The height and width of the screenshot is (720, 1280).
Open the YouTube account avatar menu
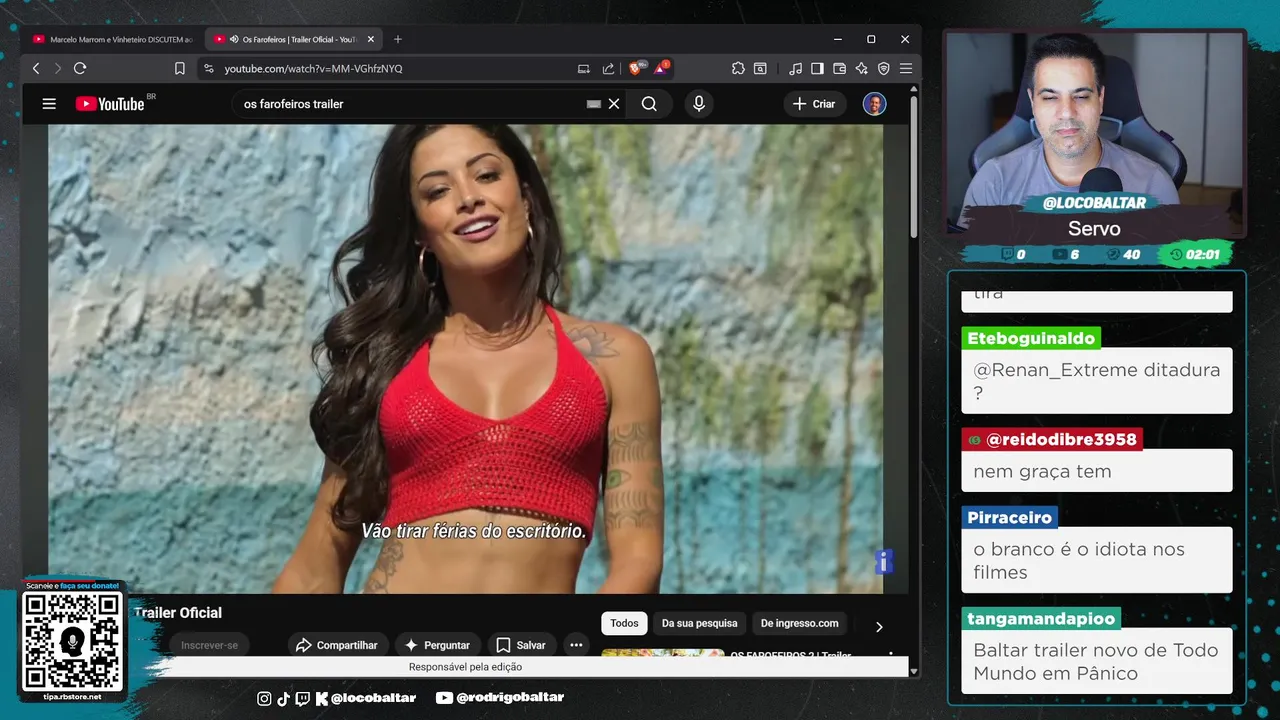[874, 104]
